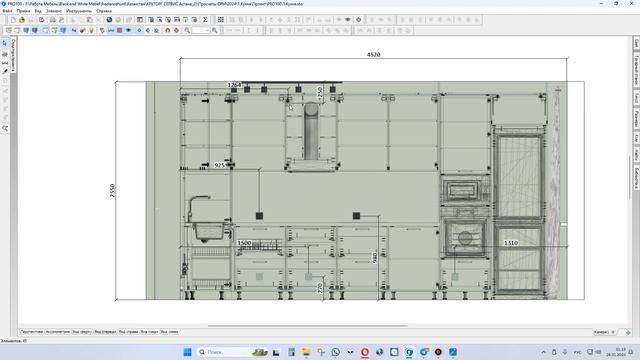
Task: Click the yellow light bulb icon
Action: click(x=91, y=30)
